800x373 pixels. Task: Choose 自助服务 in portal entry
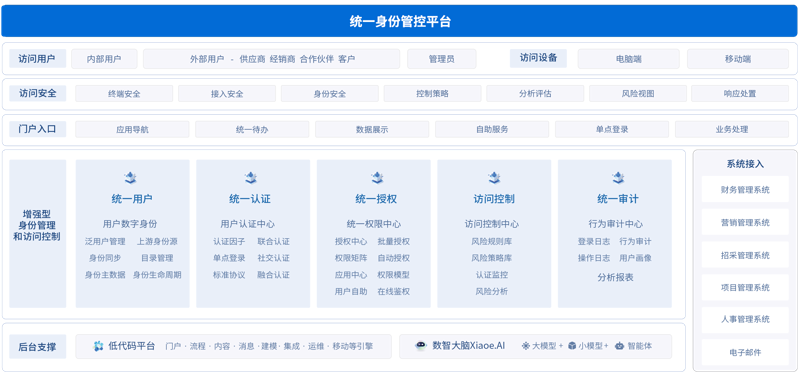pyautogui.click(x=492, y=129)
